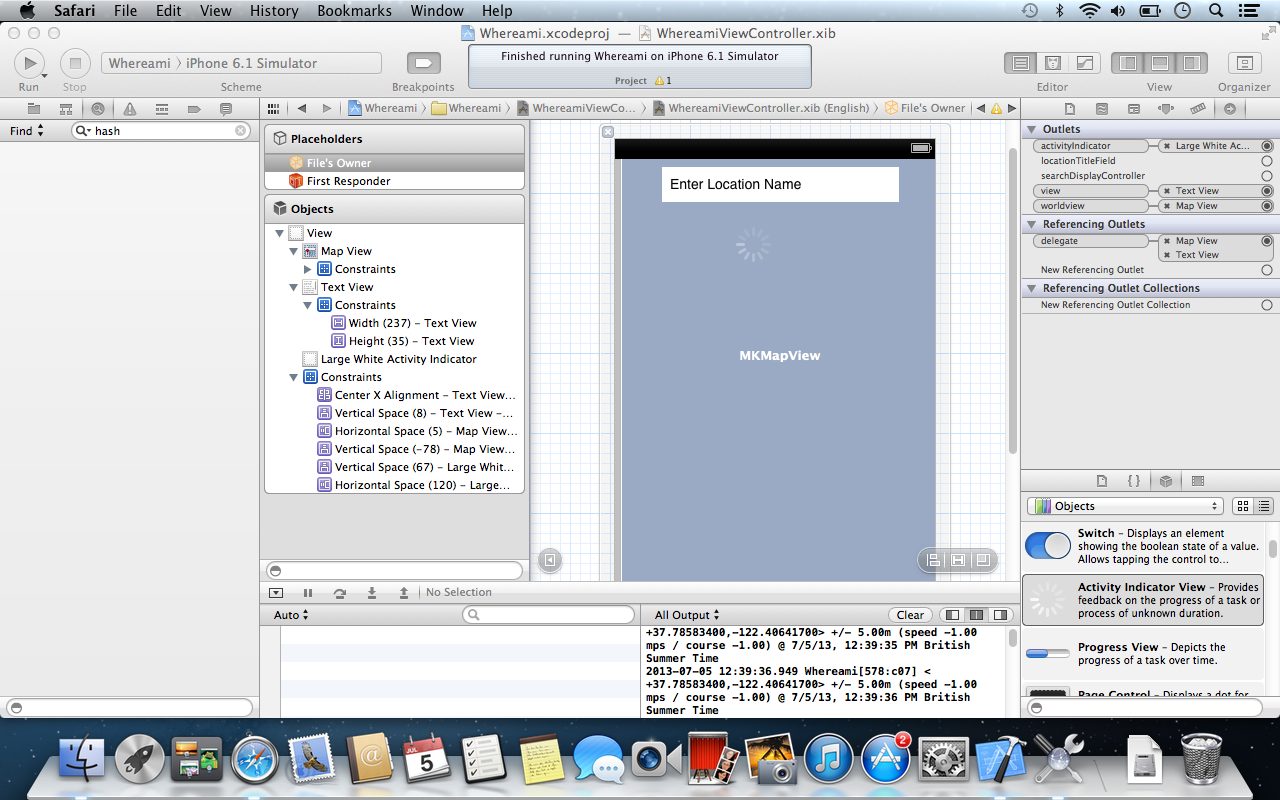Show the Identity inspector

point(1134,108)
